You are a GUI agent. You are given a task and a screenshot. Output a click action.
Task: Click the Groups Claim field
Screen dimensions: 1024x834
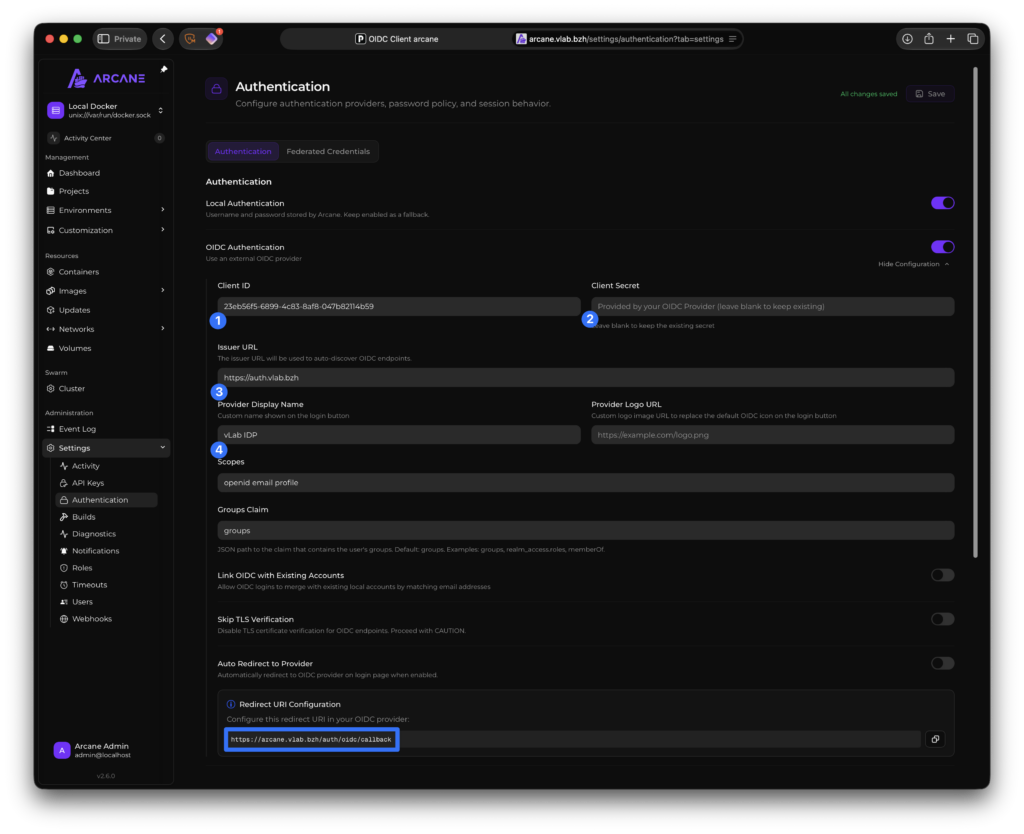click(x=586, y=530)
